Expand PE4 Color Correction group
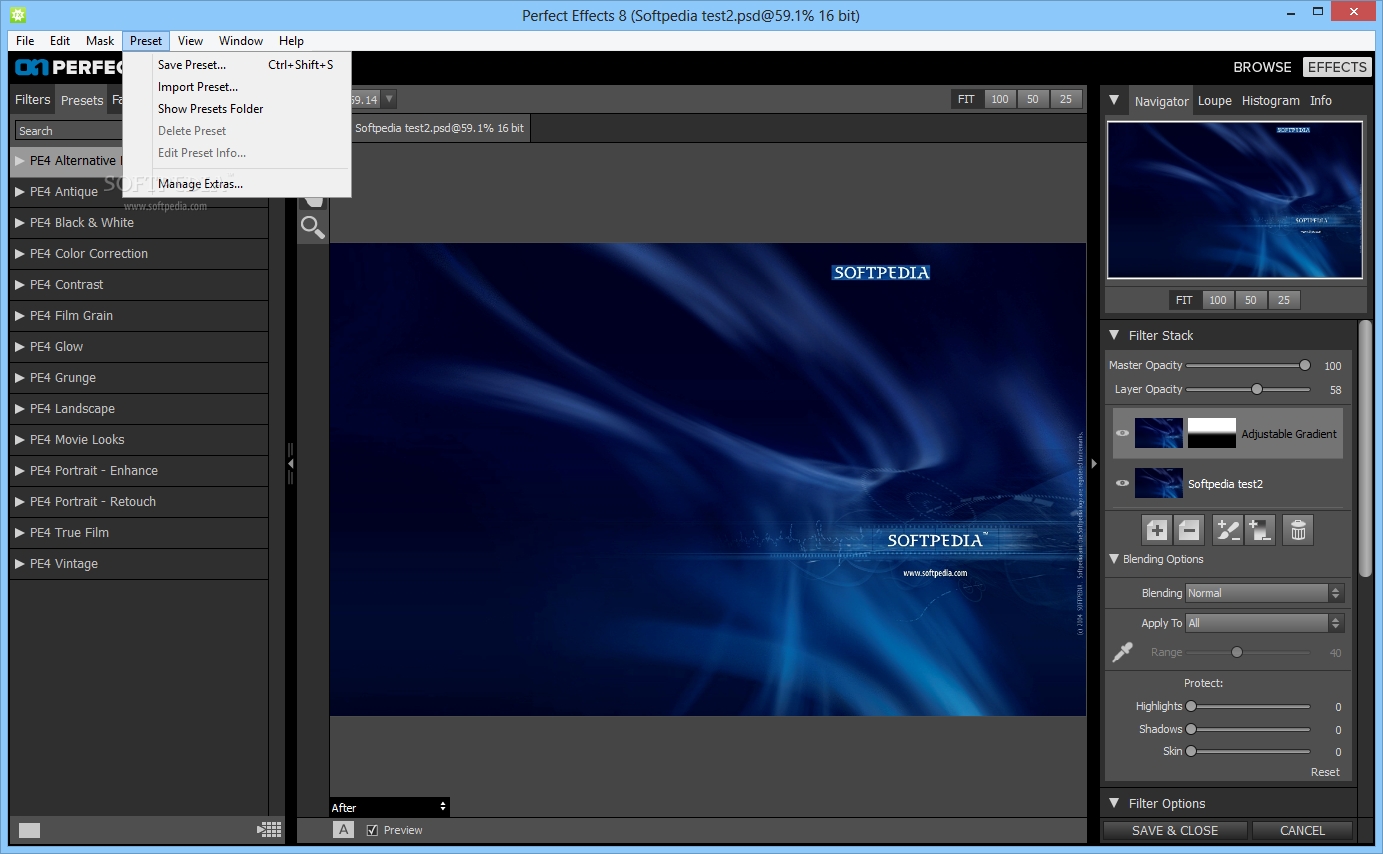1383x854 pixels. [19, 253]
